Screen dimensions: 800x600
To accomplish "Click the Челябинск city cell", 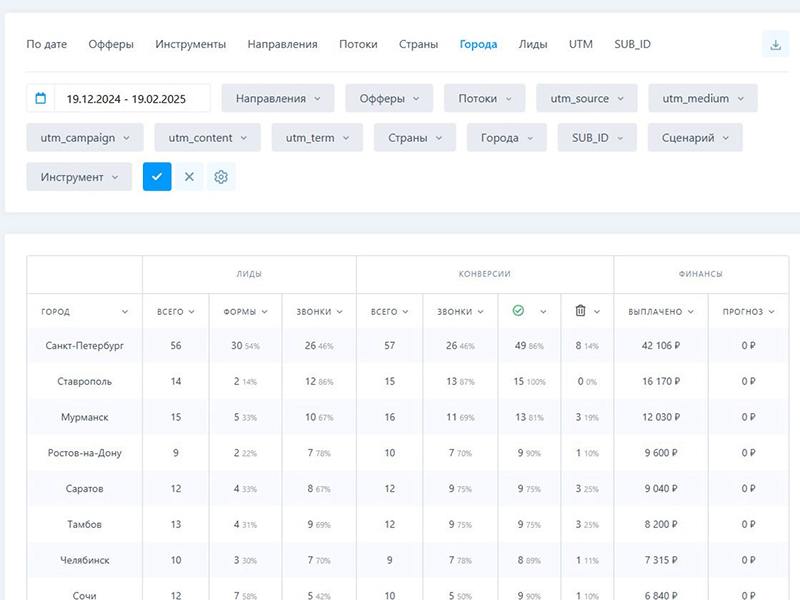I will click(84, 560).
